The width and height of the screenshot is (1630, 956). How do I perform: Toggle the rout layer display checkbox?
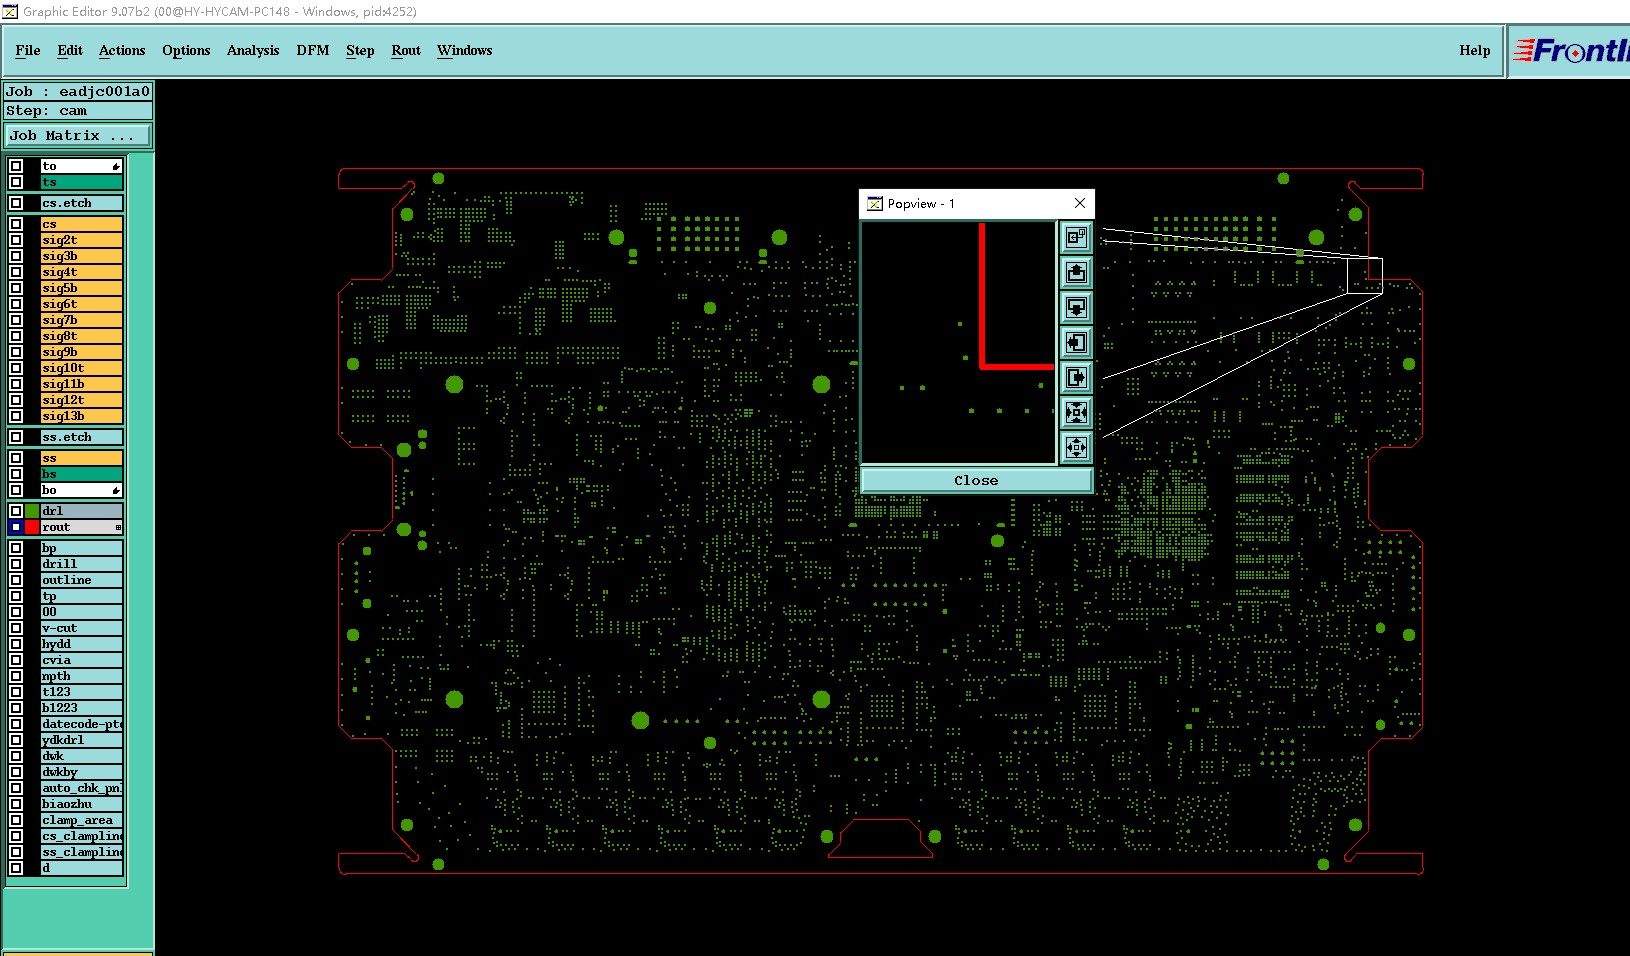click(x=16, y=527)
